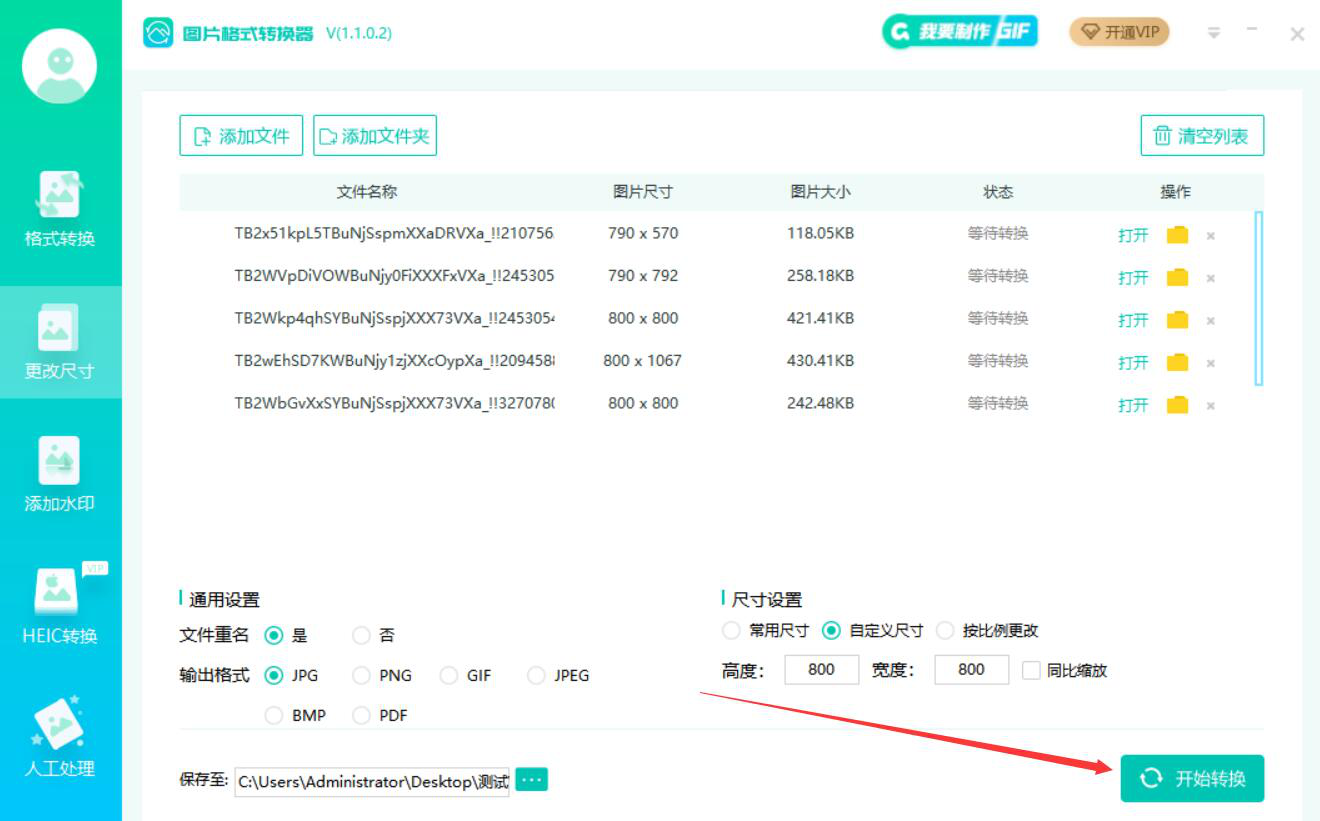The width and height of the screenshot is (1320, 821).
Task: Browse save folder with the ... button
Action: [x=532, y=779]
